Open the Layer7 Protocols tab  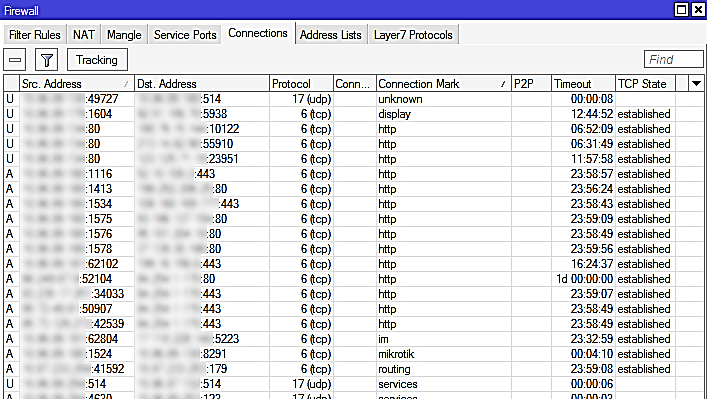pos(413,35)
